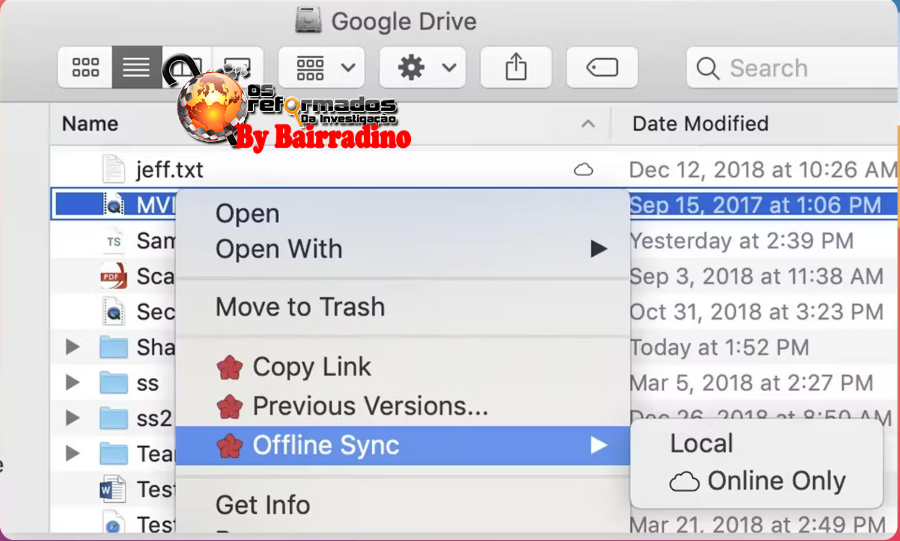Viewport: 900px width, 541px height.
Task: Open the gear Action menu
Action: point(422,68)
